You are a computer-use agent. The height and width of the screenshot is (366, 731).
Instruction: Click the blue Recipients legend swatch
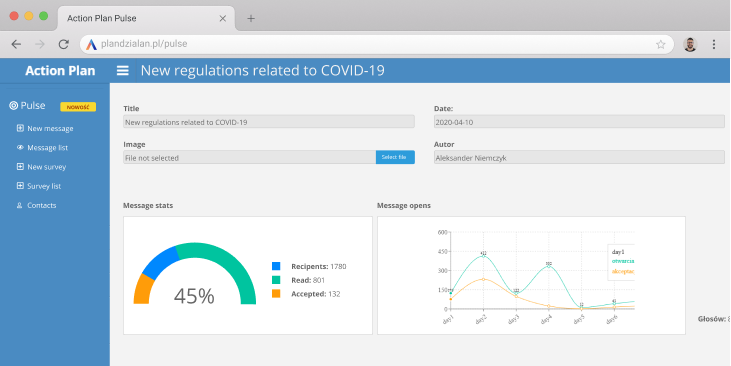tap(276, 266)
